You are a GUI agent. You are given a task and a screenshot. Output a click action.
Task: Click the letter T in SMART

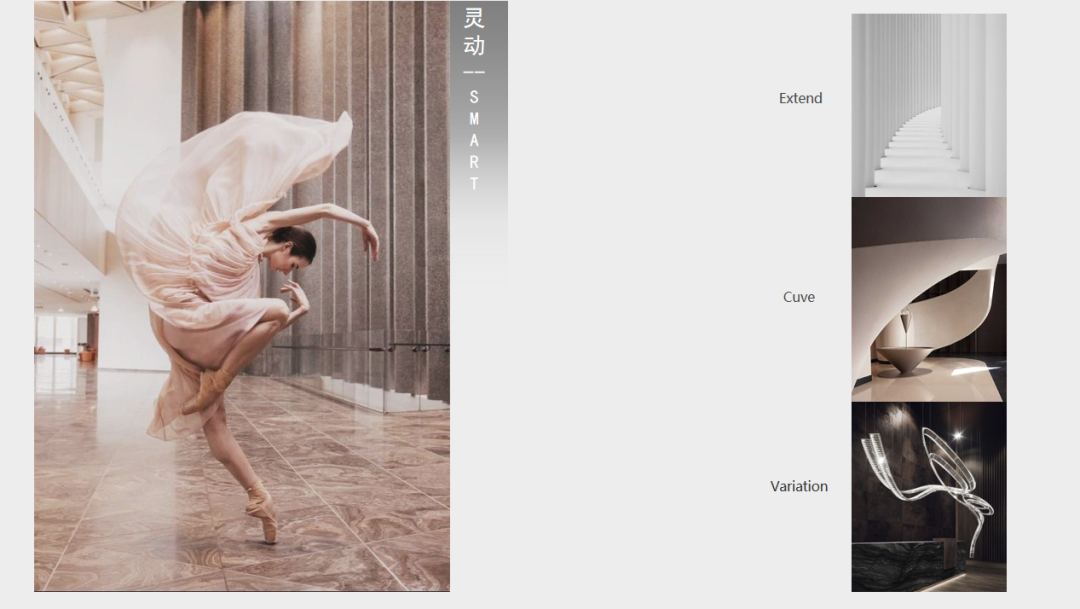474,184
